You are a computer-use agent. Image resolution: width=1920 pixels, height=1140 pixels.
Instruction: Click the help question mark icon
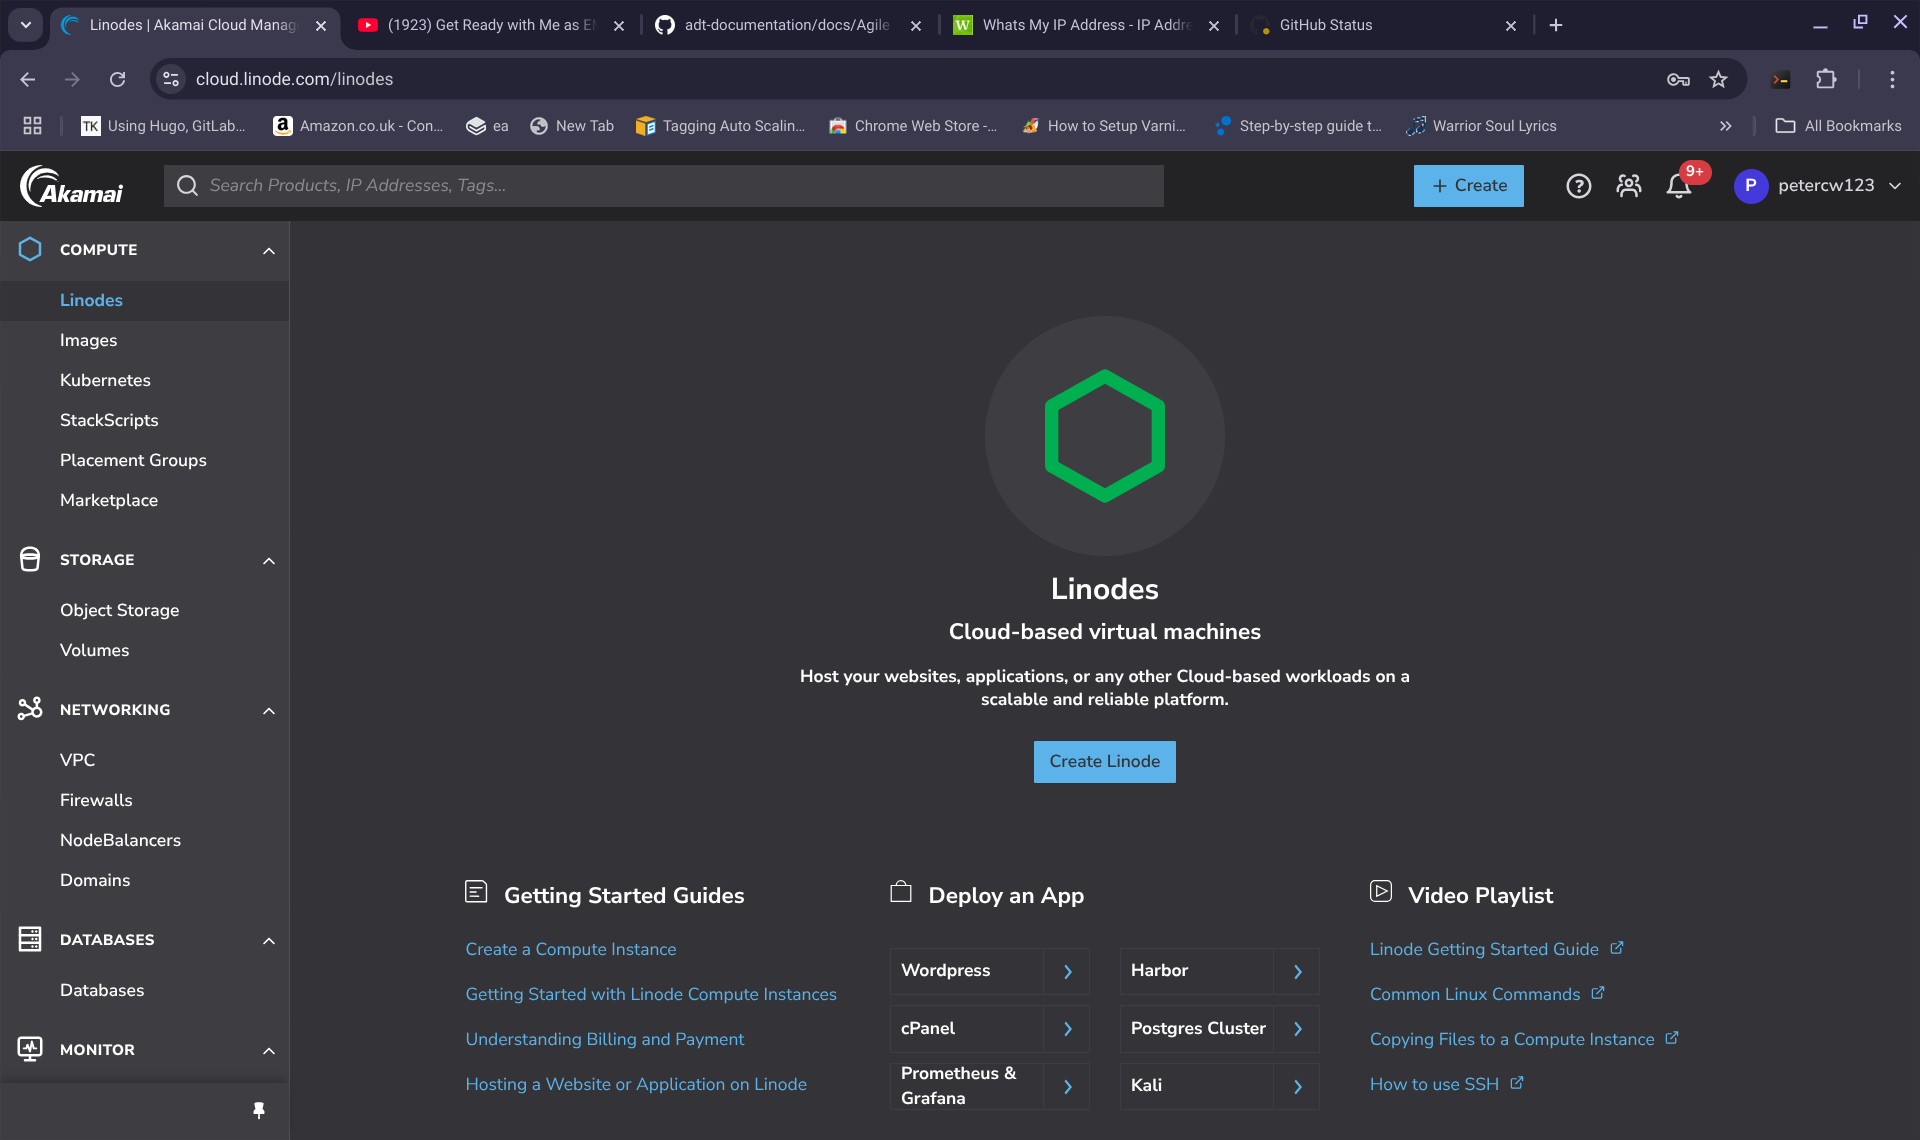point(1578,186)
